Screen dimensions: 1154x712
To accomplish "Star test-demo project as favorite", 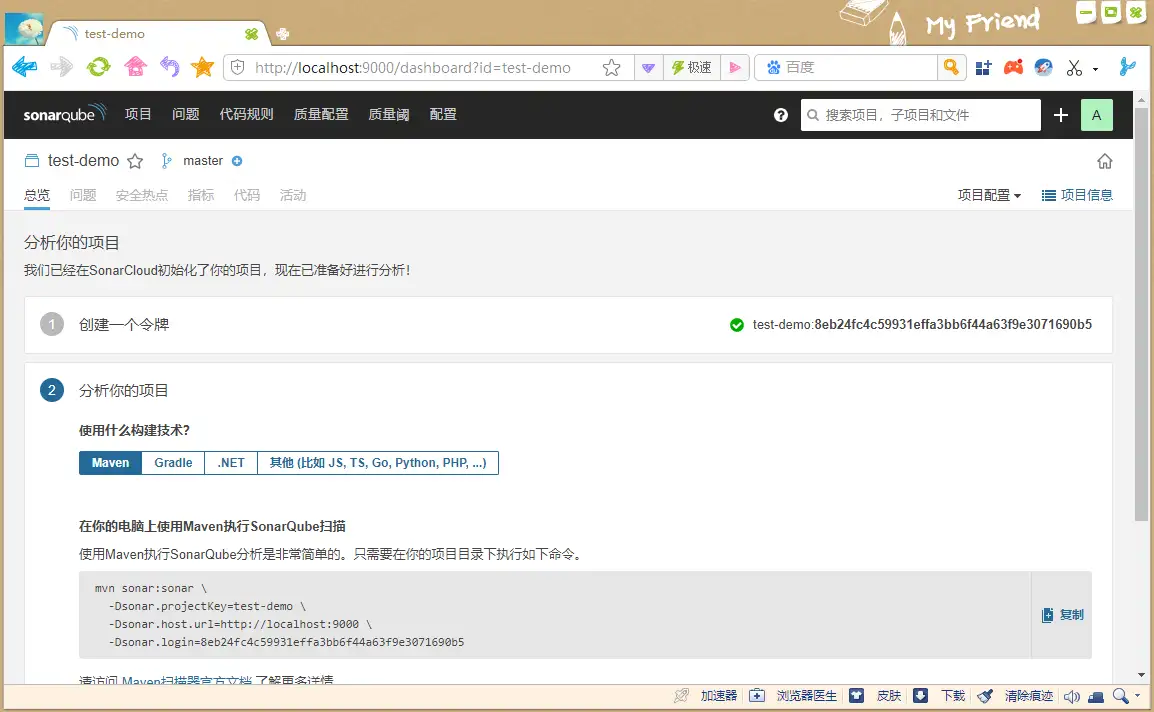I will (135, 161).
